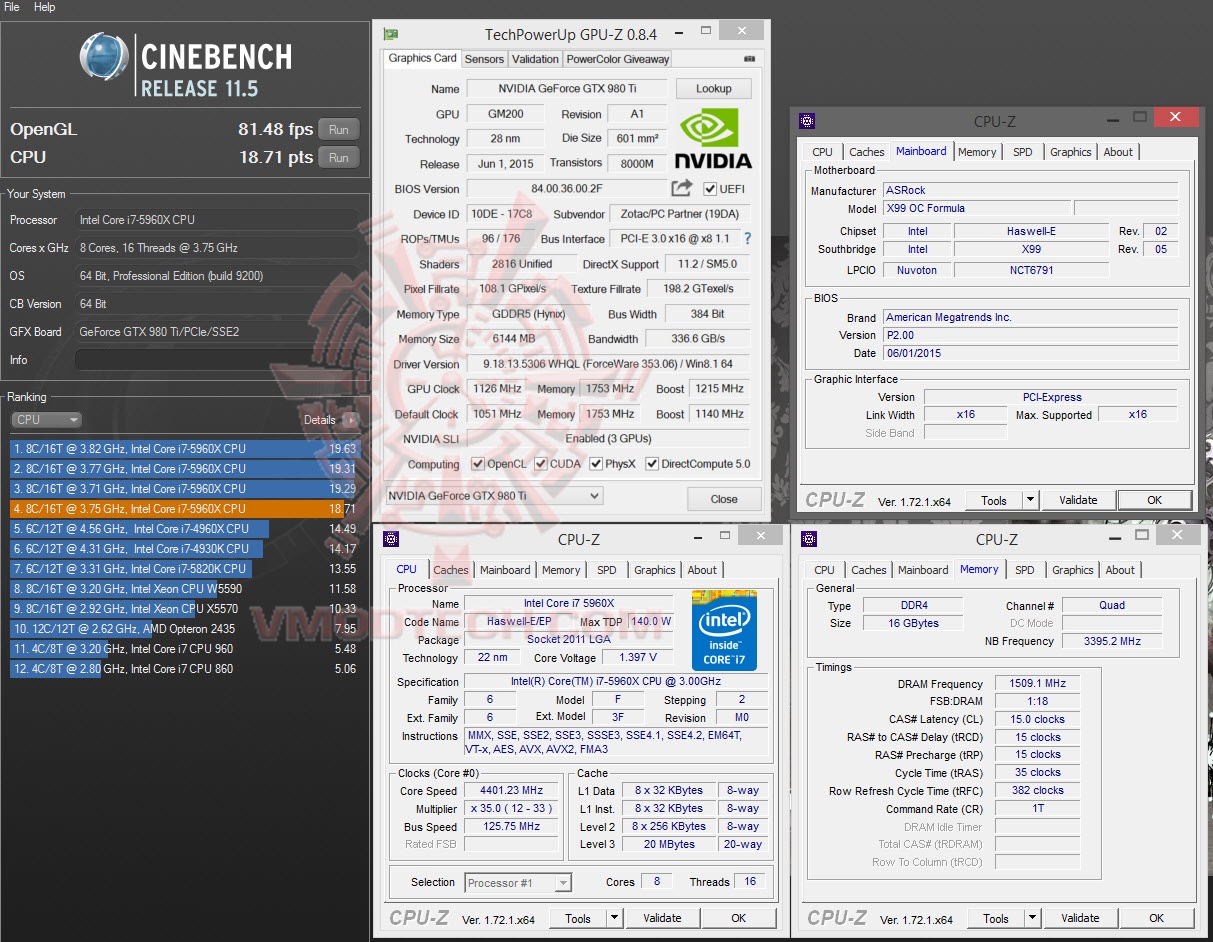1213x942 pixels.
Task: Switch to the Sensors tab in GPU-Z
Action: pyautogui.click(x=484, y=59)
